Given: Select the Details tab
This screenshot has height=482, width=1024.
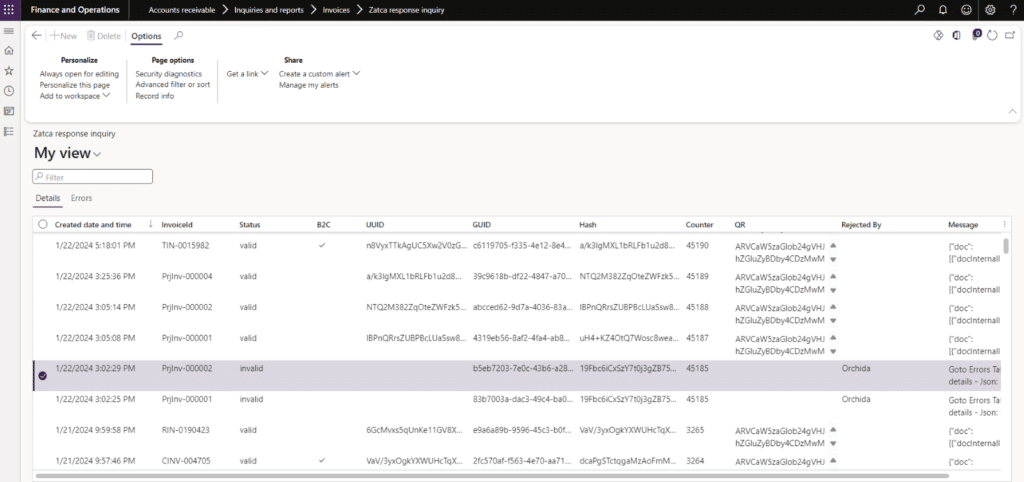Looking at the screenshot, I should point(48,199).
